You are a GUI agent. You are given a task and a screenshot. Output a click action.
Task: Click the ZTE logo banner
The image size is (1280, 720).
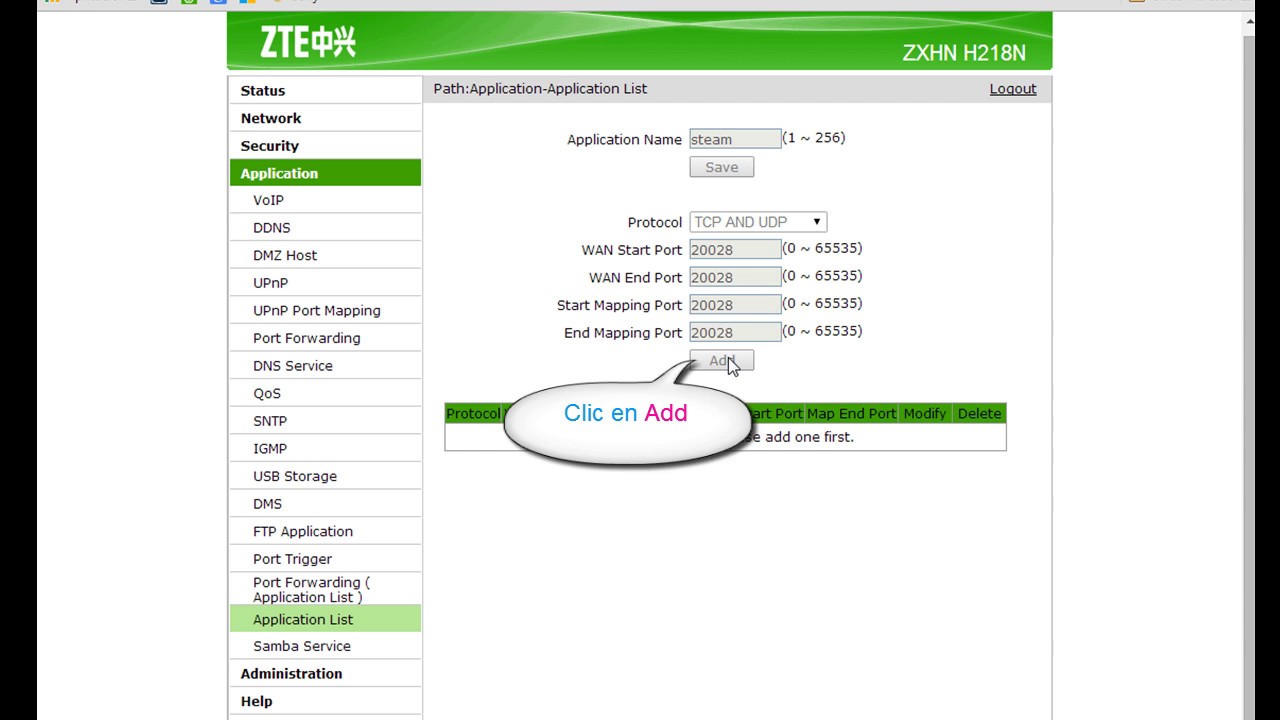pos(300,42)
